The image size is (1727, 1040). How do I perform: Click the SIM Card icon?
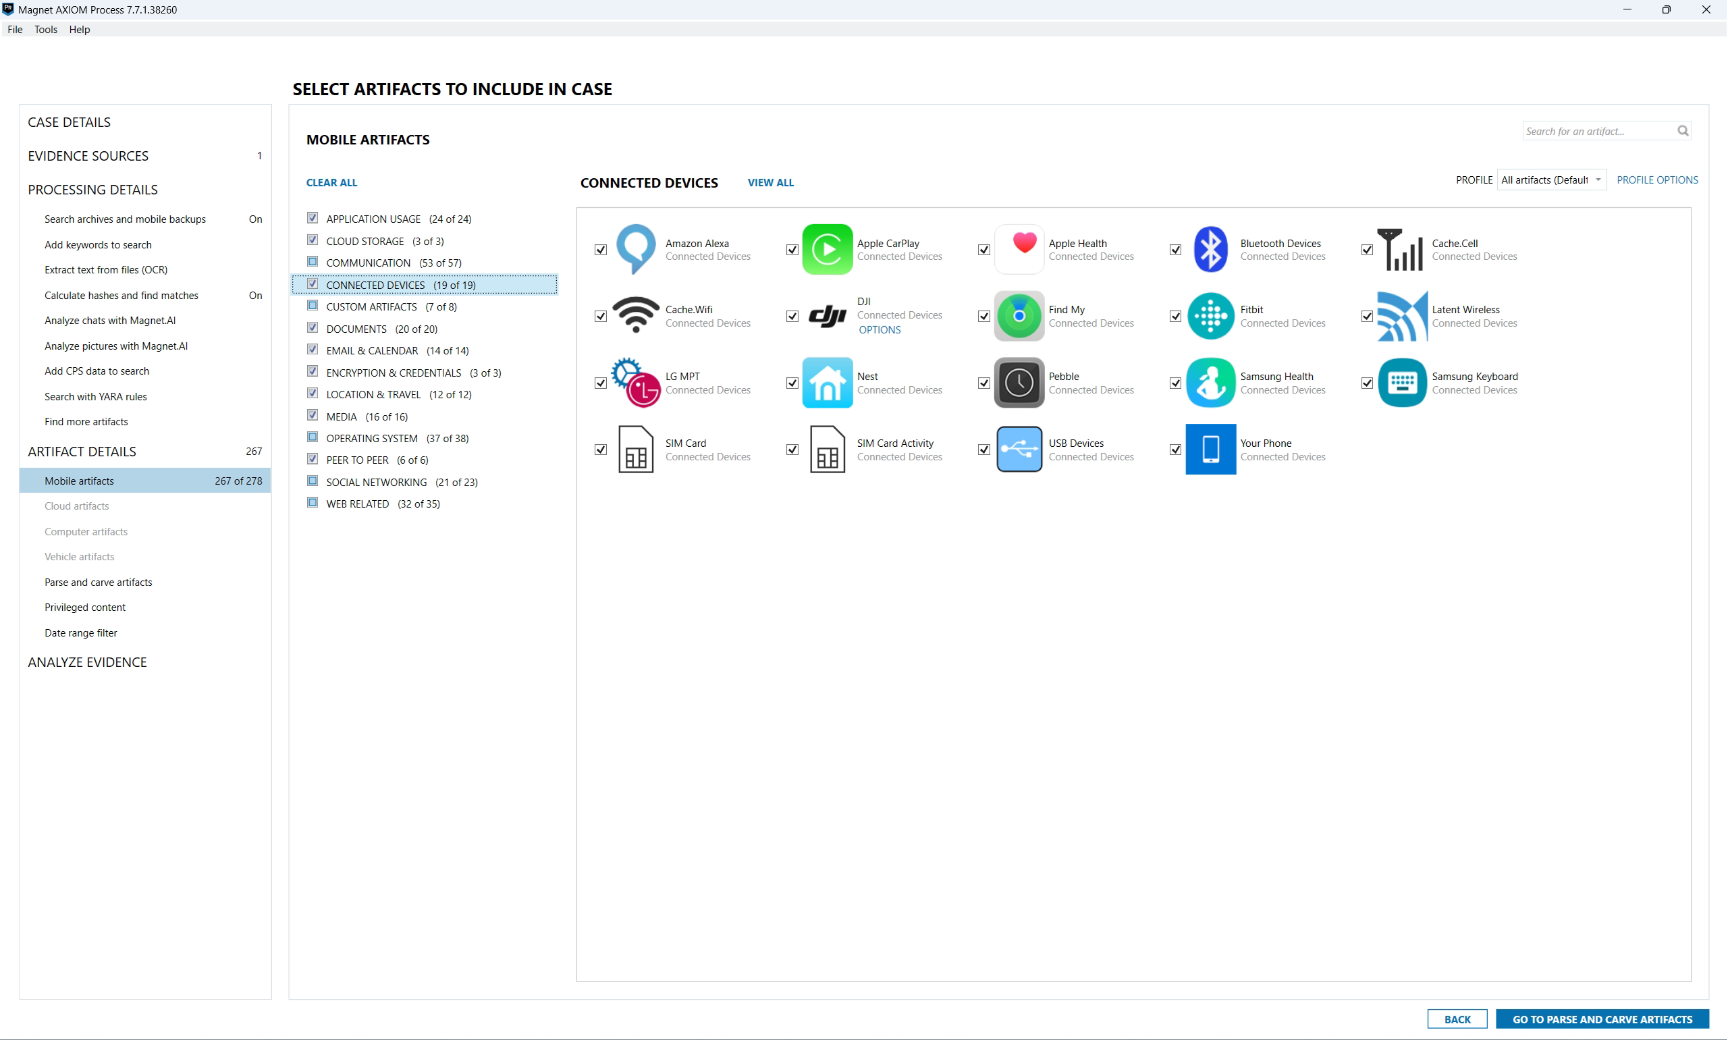coord(636,449)
